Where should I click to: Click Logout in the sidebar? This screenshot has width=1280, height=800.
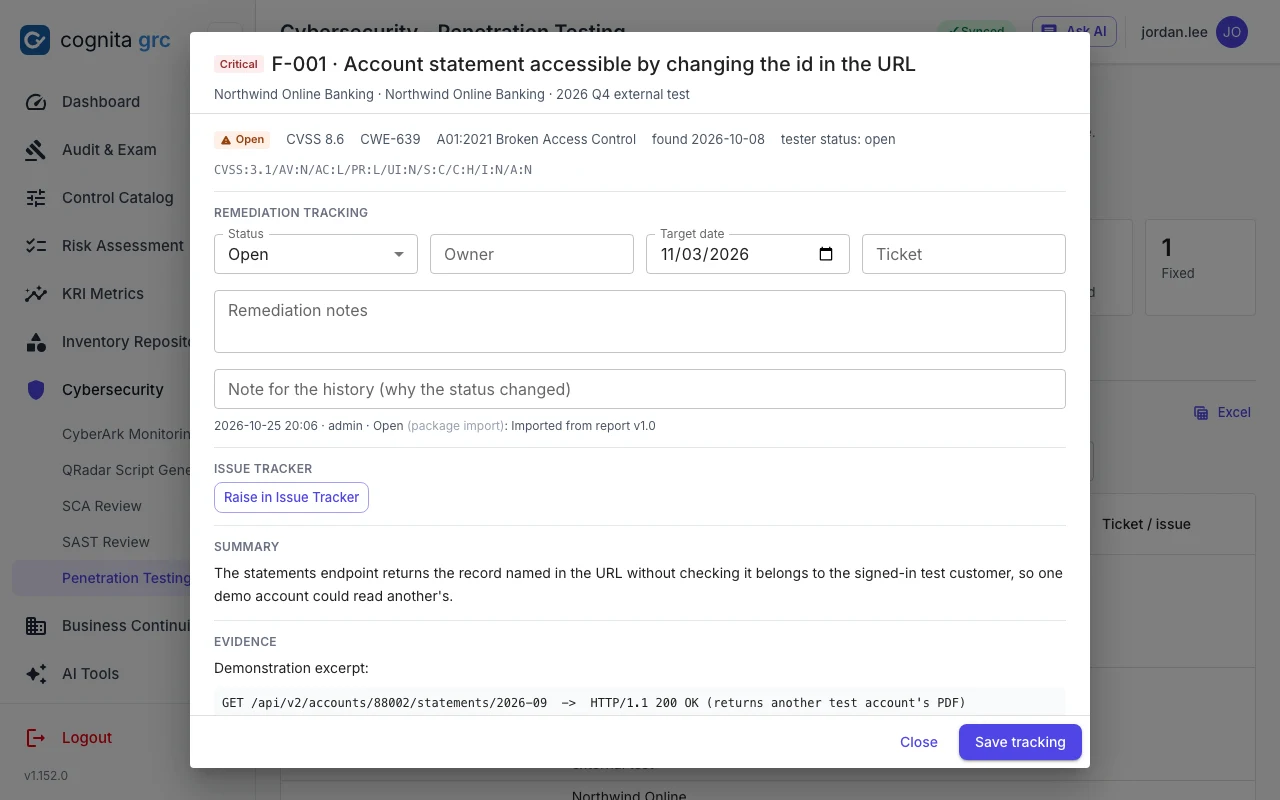[87, 738]
